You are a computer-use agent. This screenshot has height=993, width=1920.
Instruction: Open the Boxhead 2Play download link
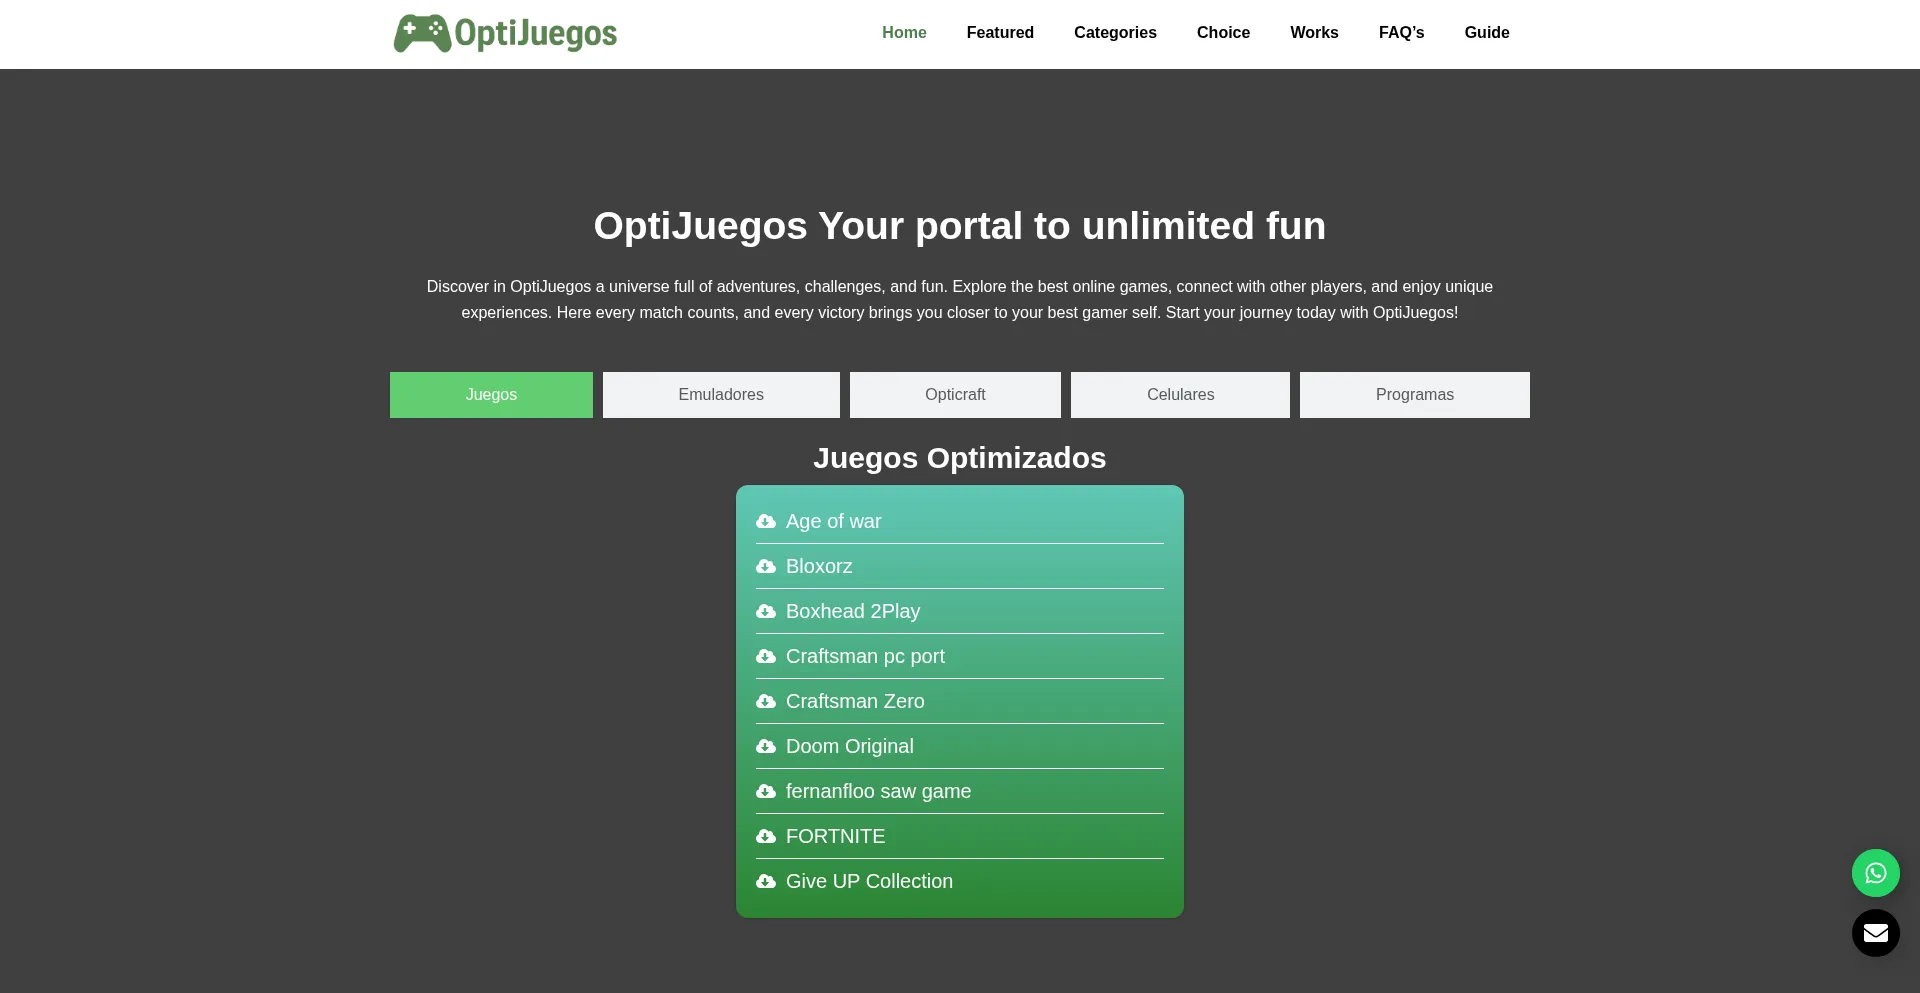click(x=852, y=611)
